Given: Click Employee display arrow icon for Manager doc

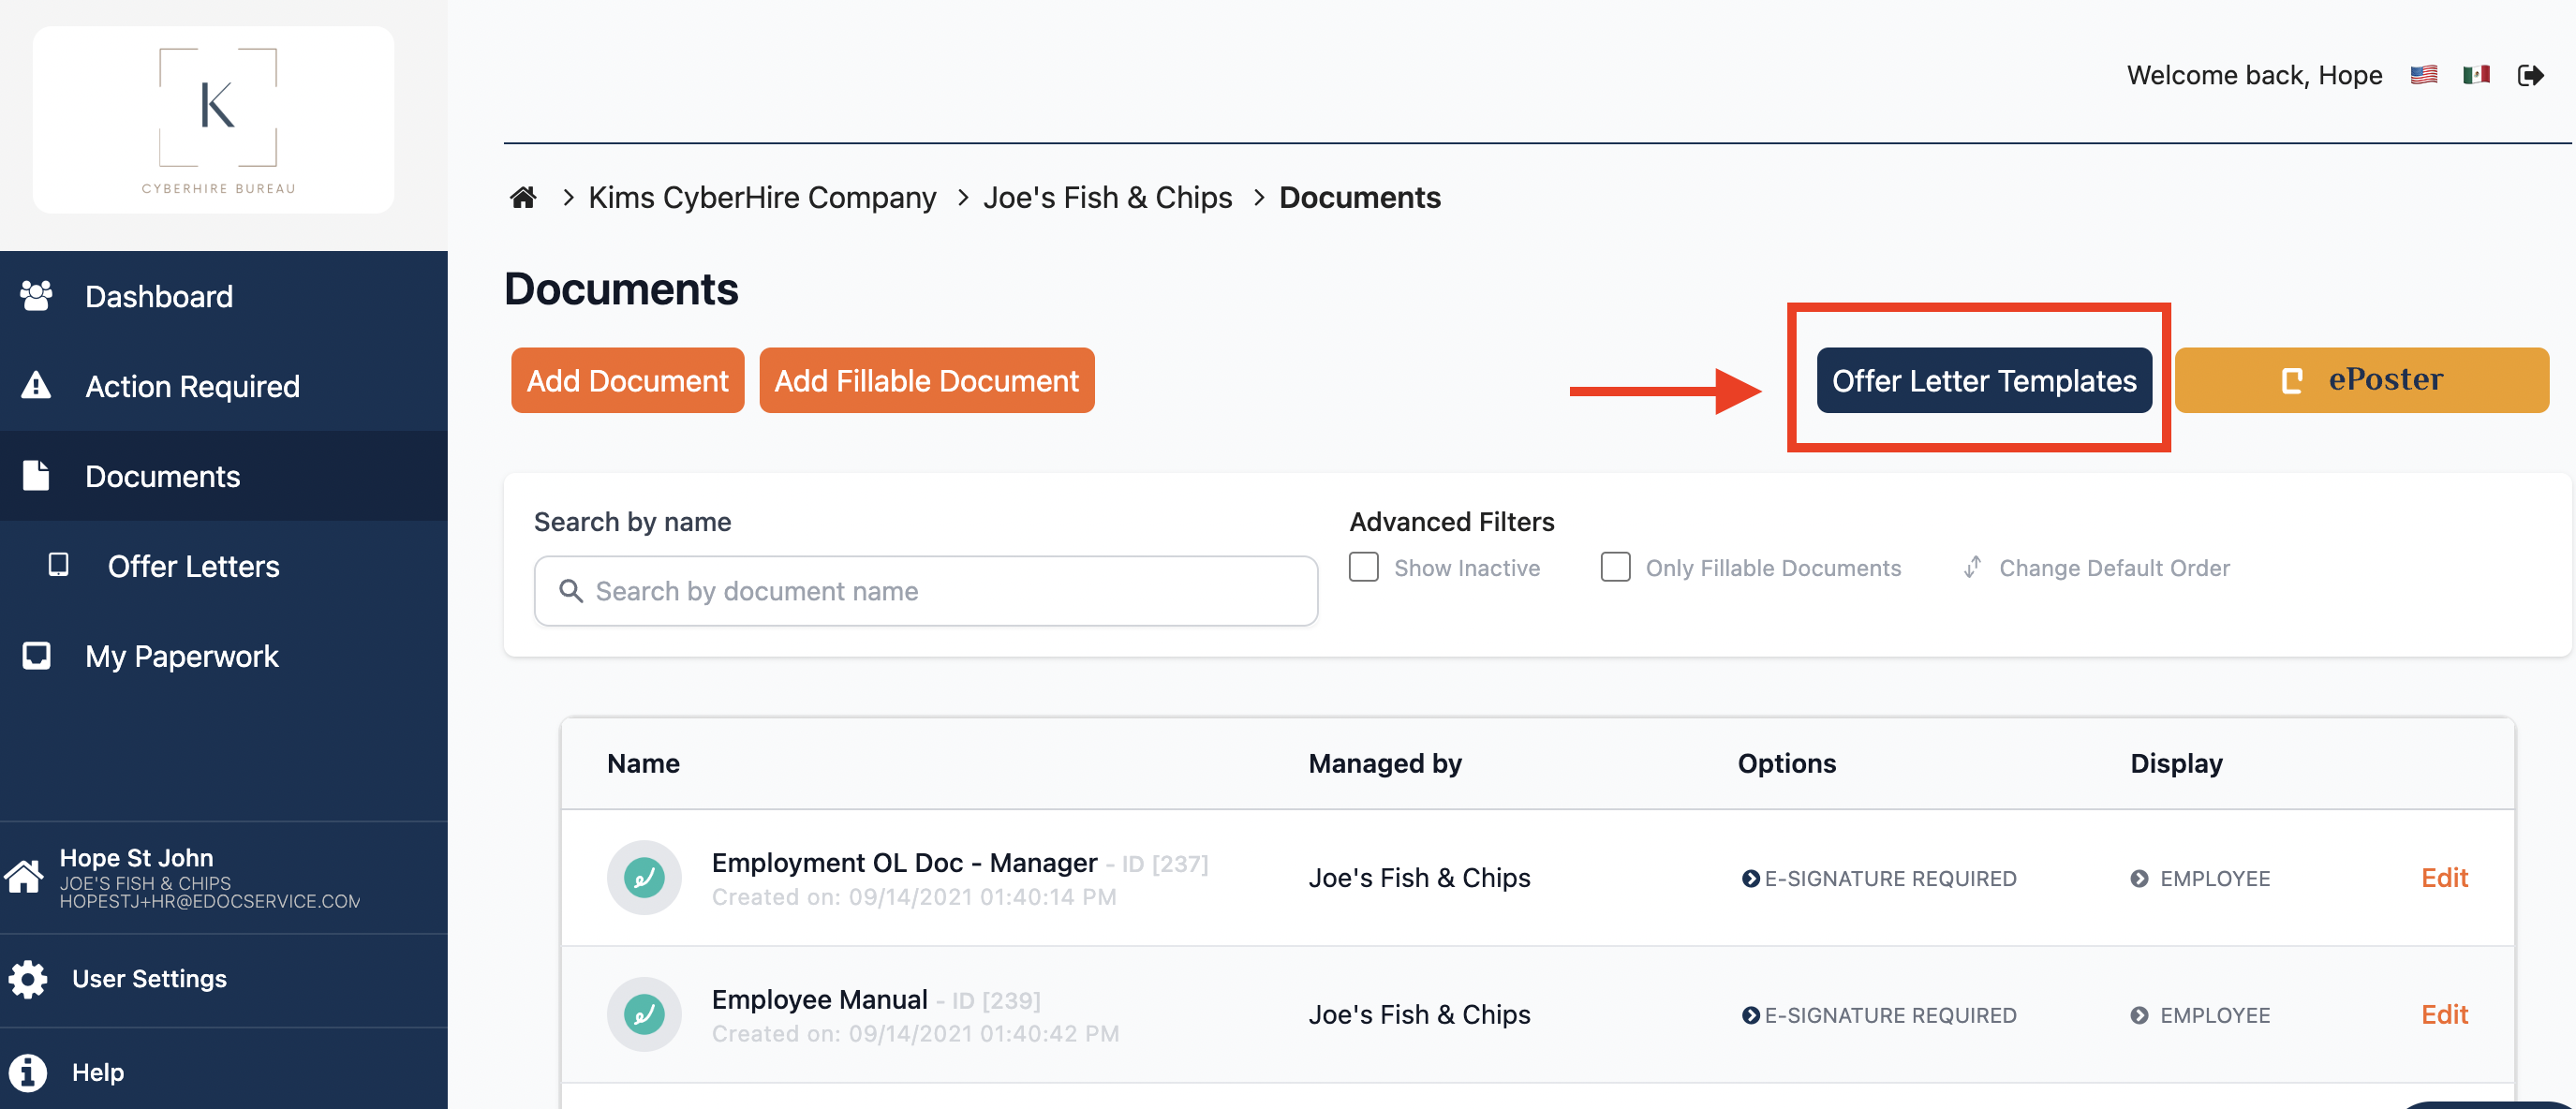Looking at the screenshot, I should 2139,878.
